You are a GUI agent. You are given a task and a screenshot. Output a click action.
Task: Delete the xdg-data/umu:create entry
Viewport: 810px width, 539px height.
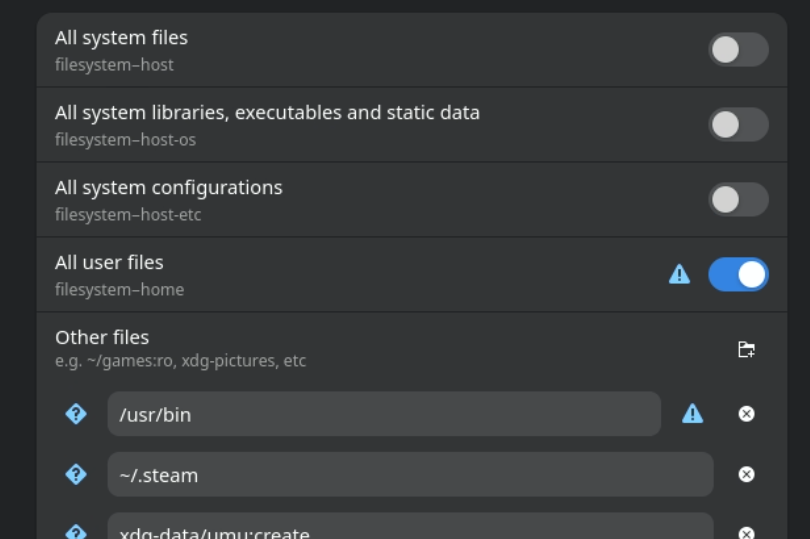pos(746,532)
